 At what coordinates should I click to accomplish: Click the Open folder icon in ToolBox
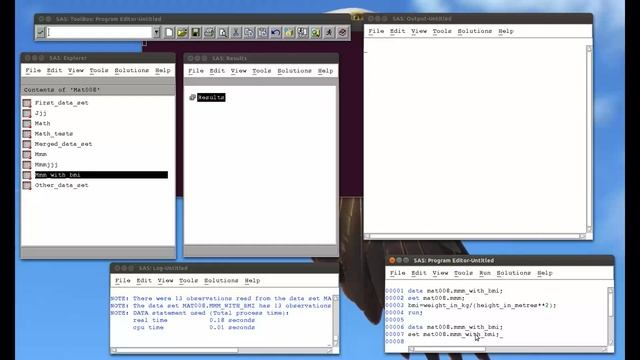(x=182, y=32)
